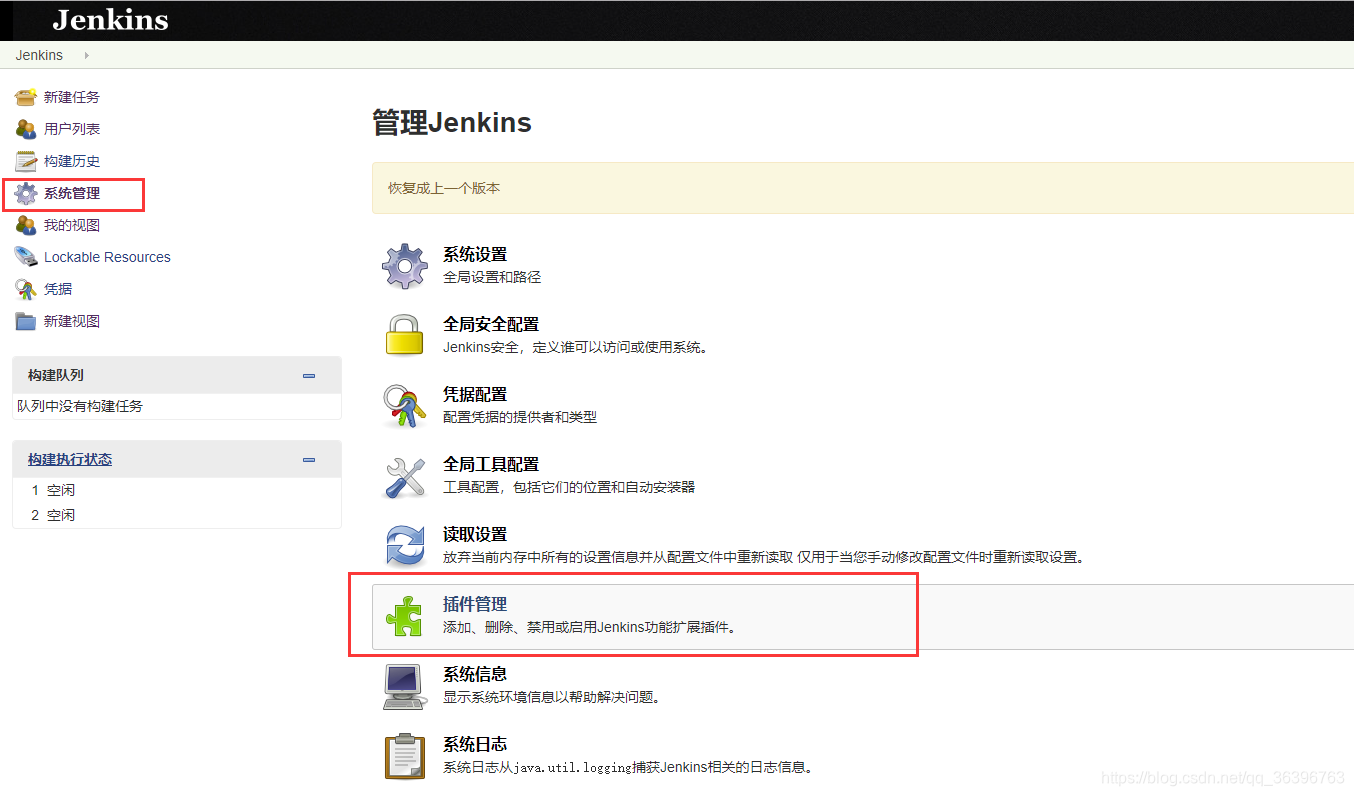This screenshot has width=1354, height=796.
Task: Open 插件管理 heading link
Action: pyautogui.click(x=475, y=605)
